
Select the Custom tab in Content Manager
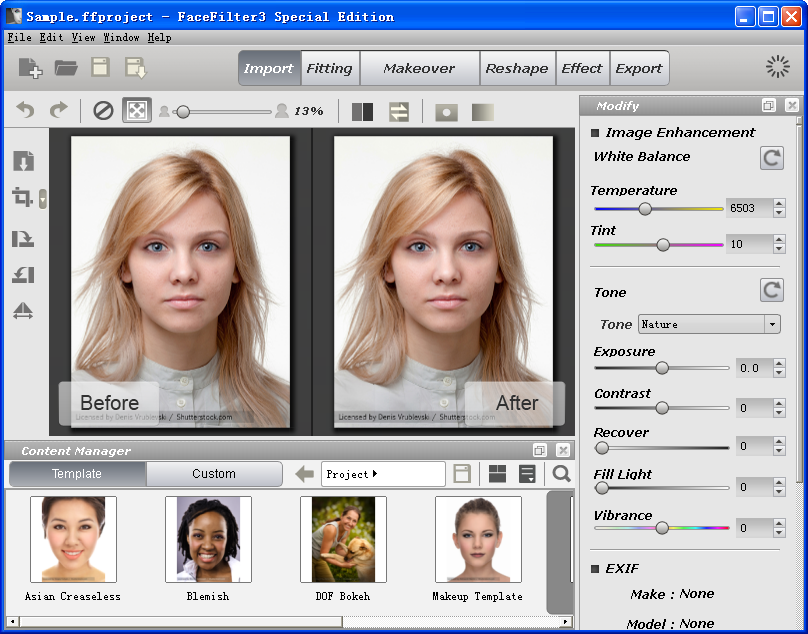coord(214,474)
